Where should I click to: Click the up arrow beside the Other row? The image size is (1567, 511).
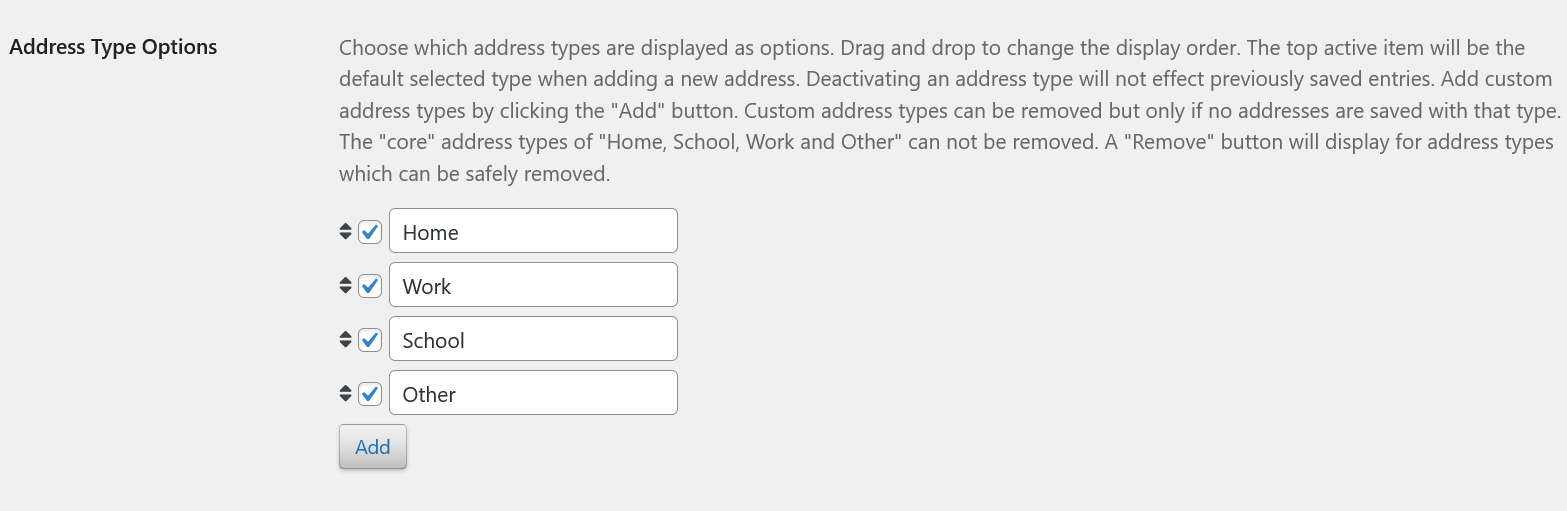345,389
